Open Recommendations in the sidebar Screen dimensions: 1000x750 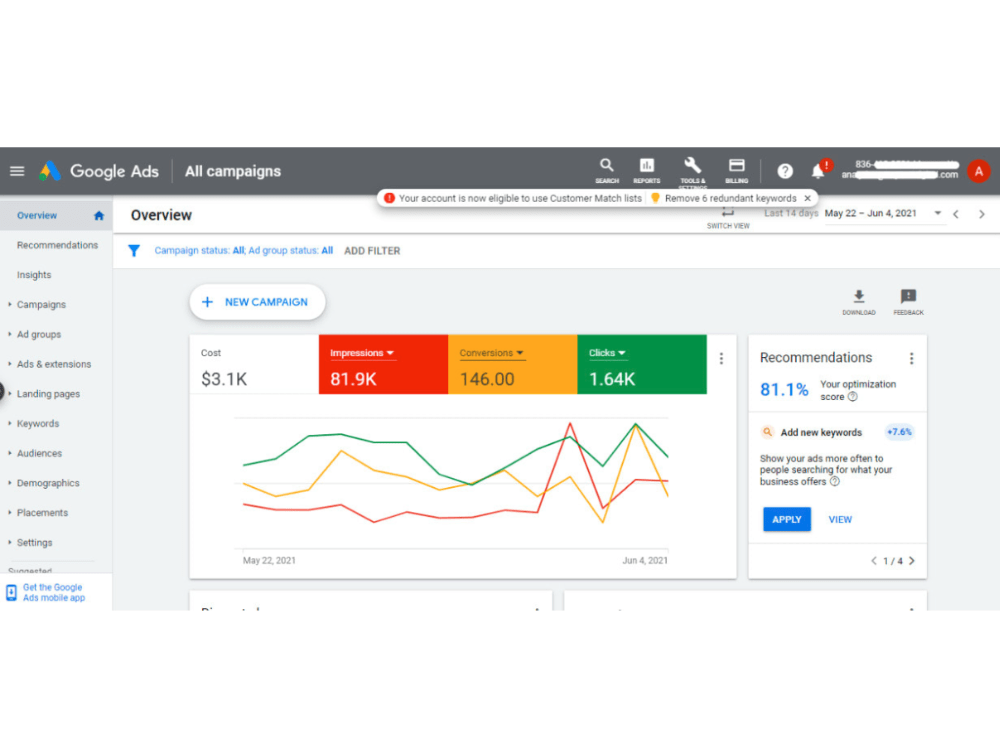pyautogui.click(x=57, y=245)
